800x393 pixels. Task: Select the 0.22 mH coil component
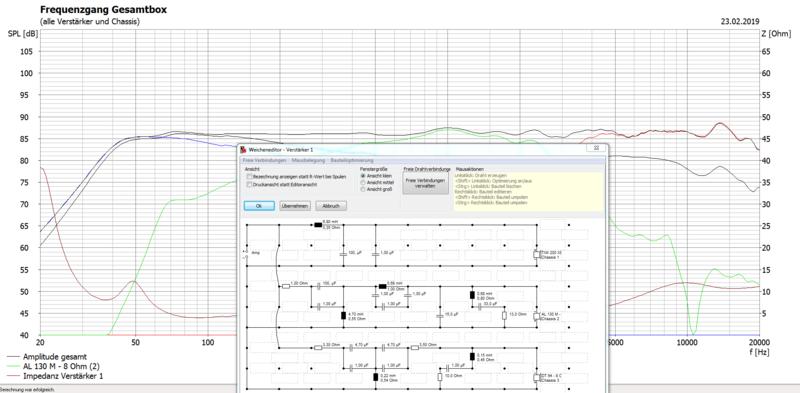(376, 377)
